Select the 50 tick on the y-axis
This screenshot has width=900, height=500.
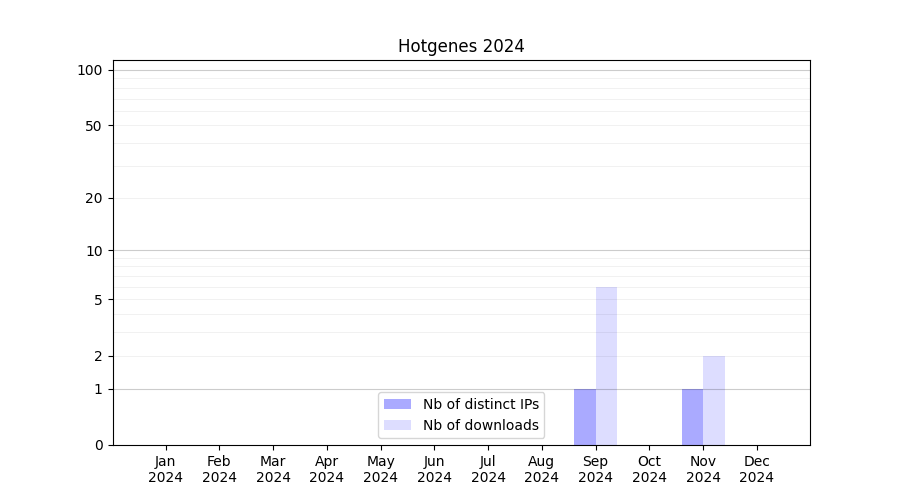tap(93, 126)
